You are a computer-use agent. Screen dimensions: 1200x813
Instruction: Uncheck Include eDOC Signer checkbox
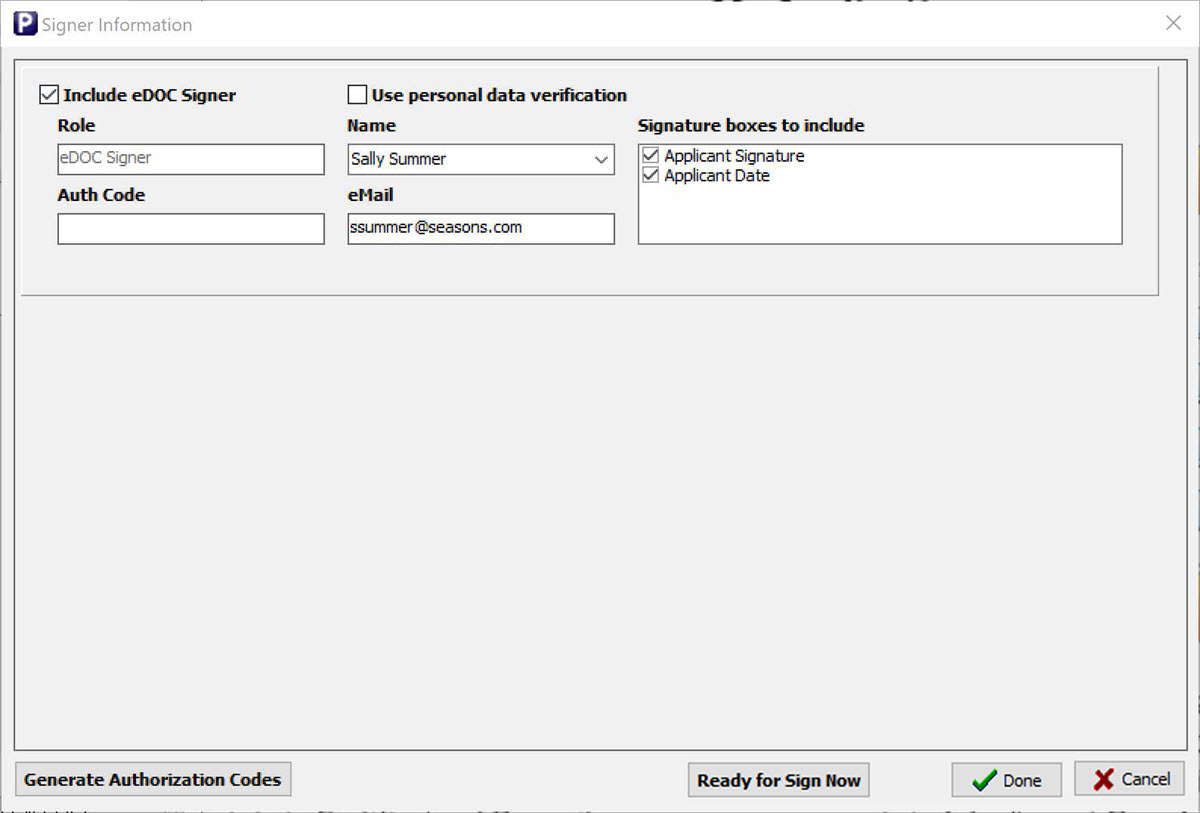pyautogui.click(x=49, y=95)
